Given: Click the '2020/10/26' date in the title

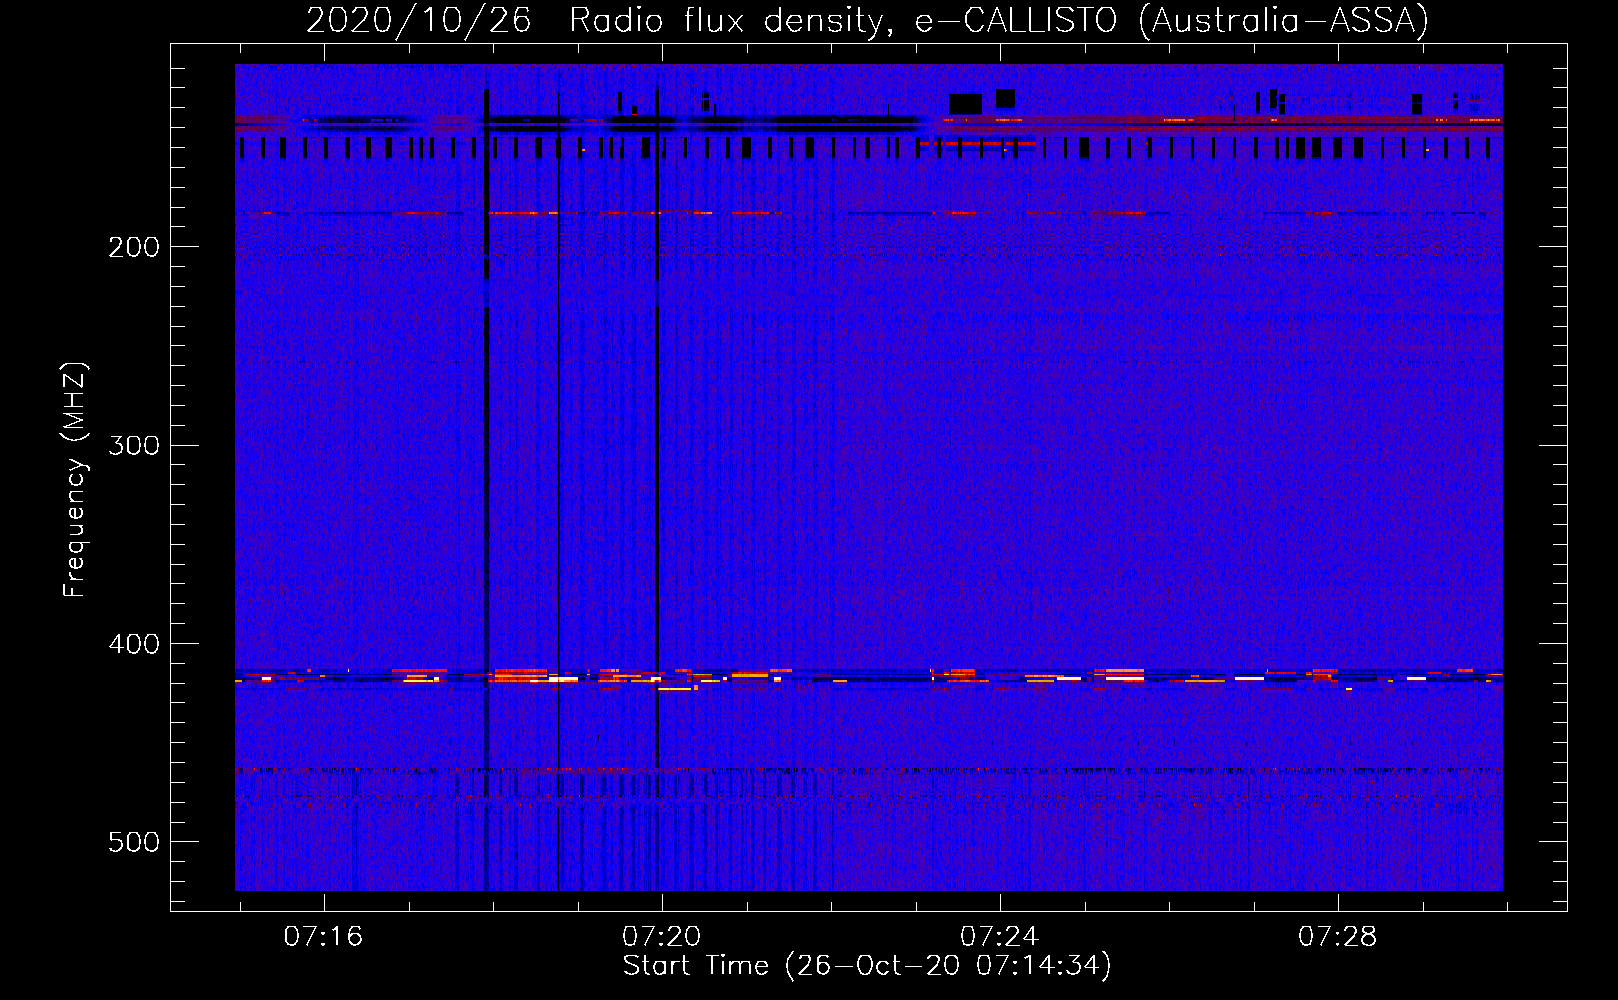Looking at the screenshot, I should [418, 20].
